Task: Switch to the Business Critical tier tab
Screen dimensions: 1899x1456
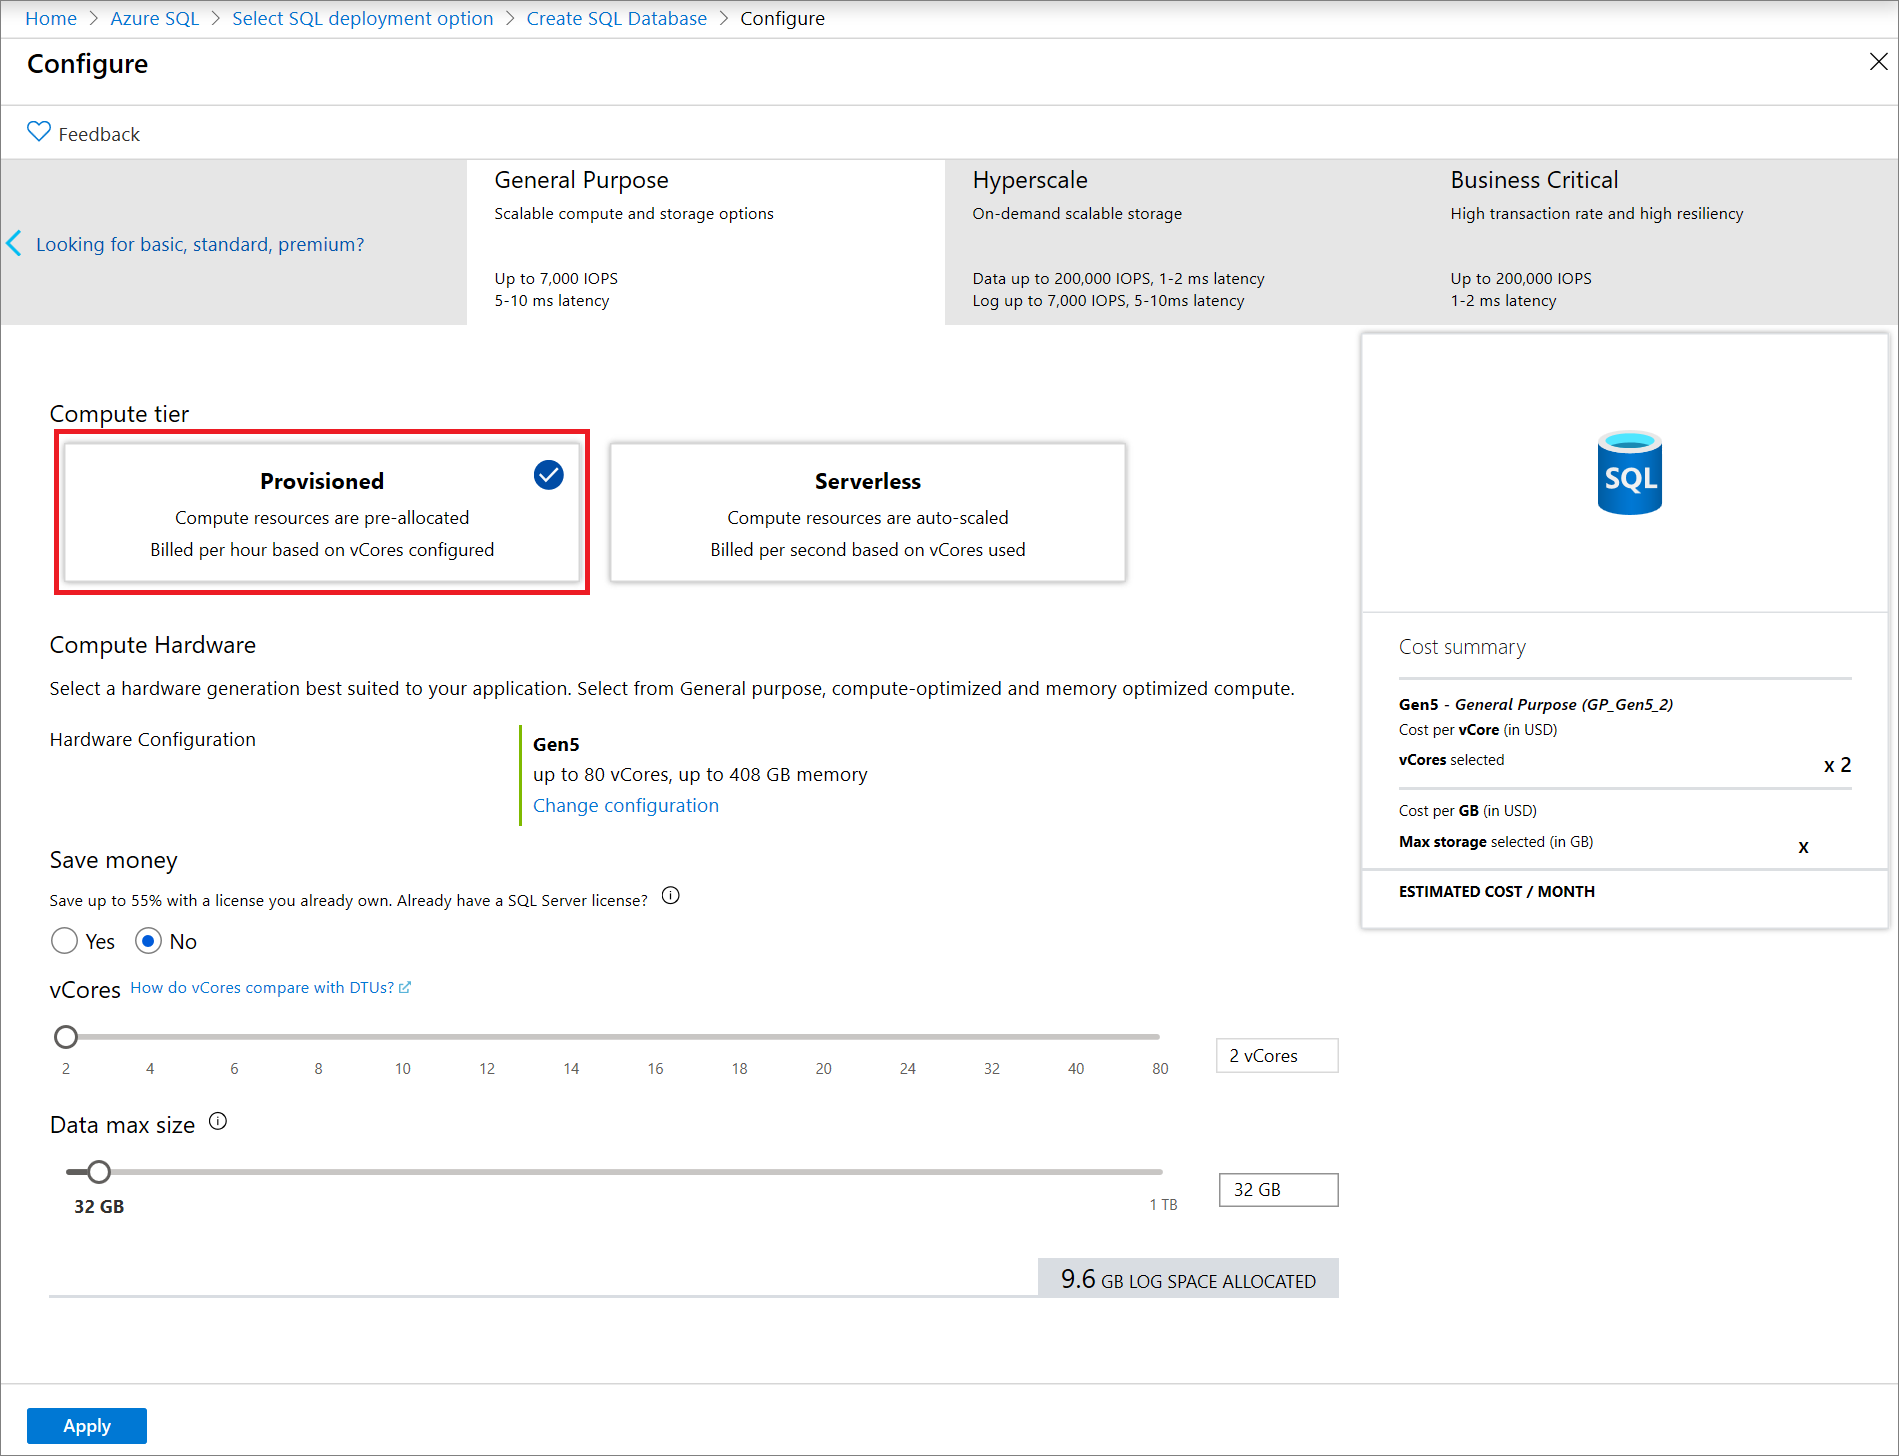Action: coord(1661,241)
